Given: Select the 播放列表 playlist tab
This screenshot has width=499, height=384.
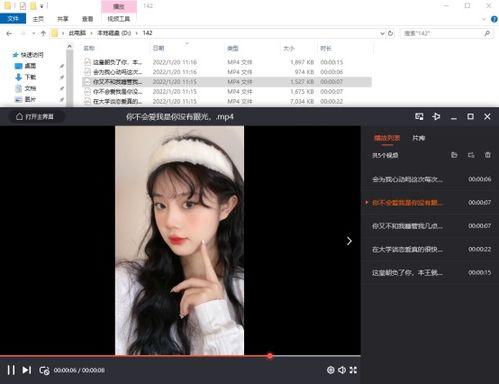Looking at the screenshot, I should [387, 138].
